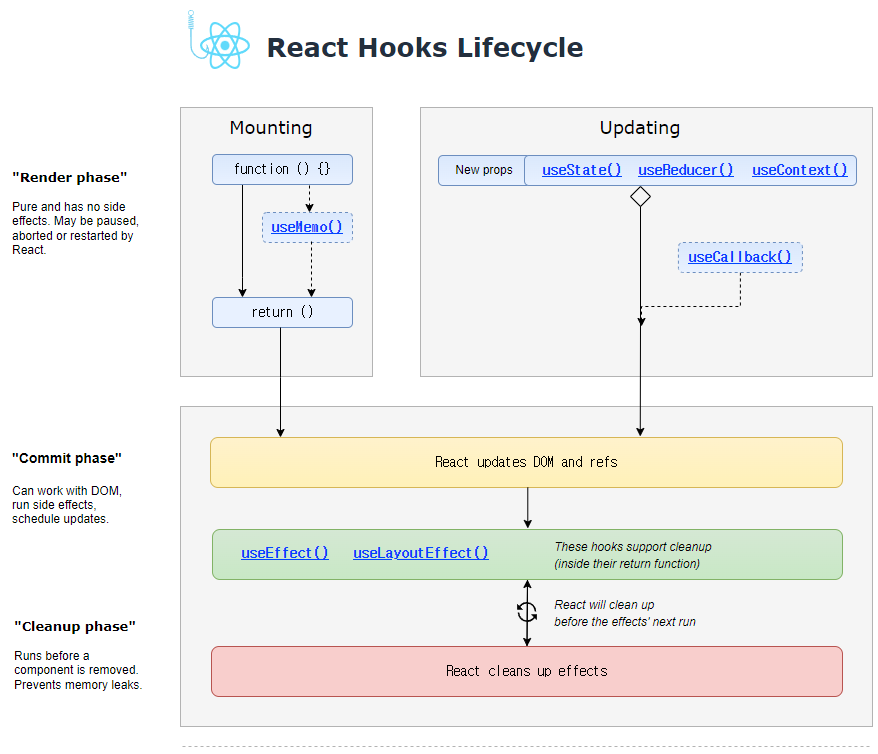Open the useReducer() link
Viewport: 878px width, 754px height.
685,170
